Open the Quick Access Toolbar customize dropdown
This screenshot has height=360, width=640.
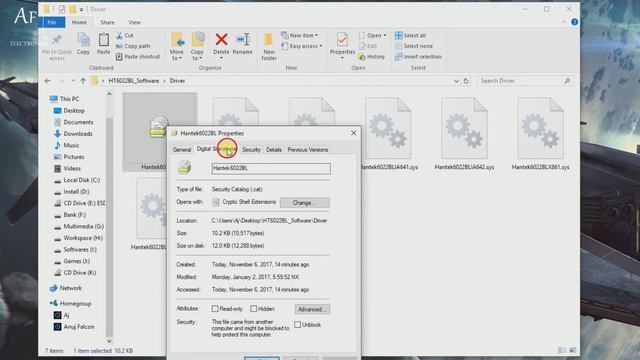coord(81,9)
